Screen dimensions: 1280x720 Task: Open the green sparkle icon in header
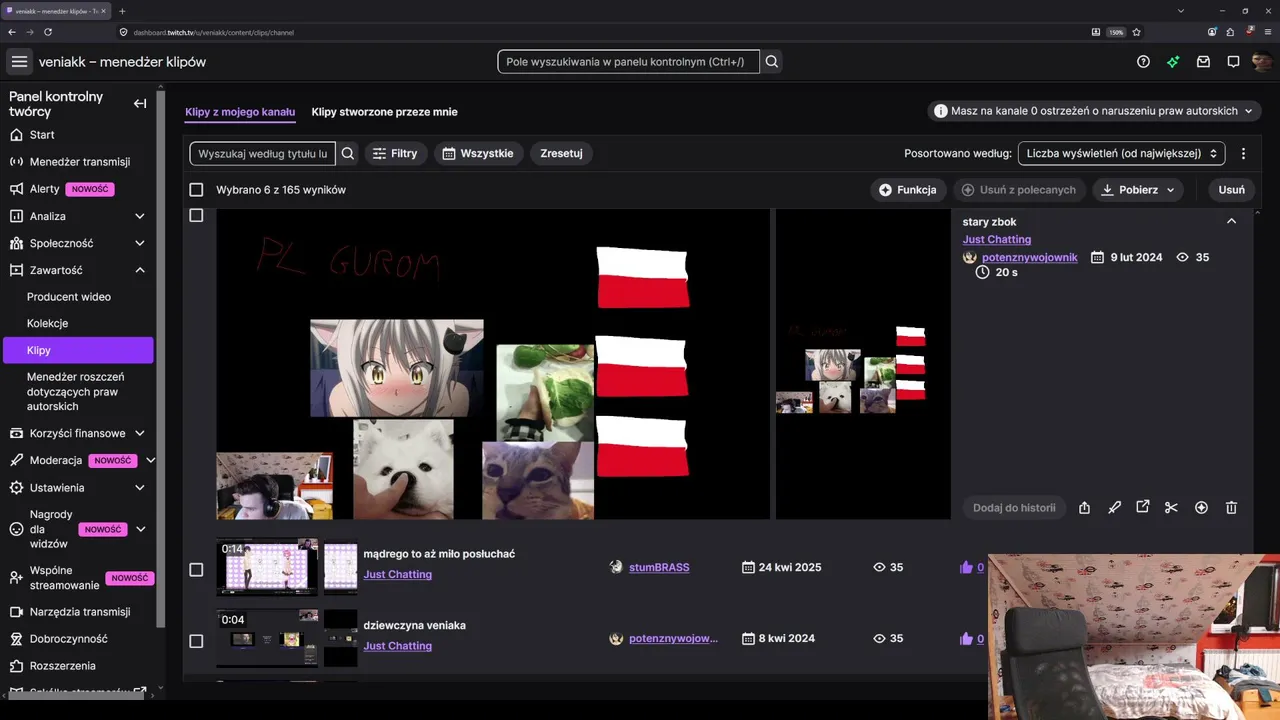pos(1173,62)
